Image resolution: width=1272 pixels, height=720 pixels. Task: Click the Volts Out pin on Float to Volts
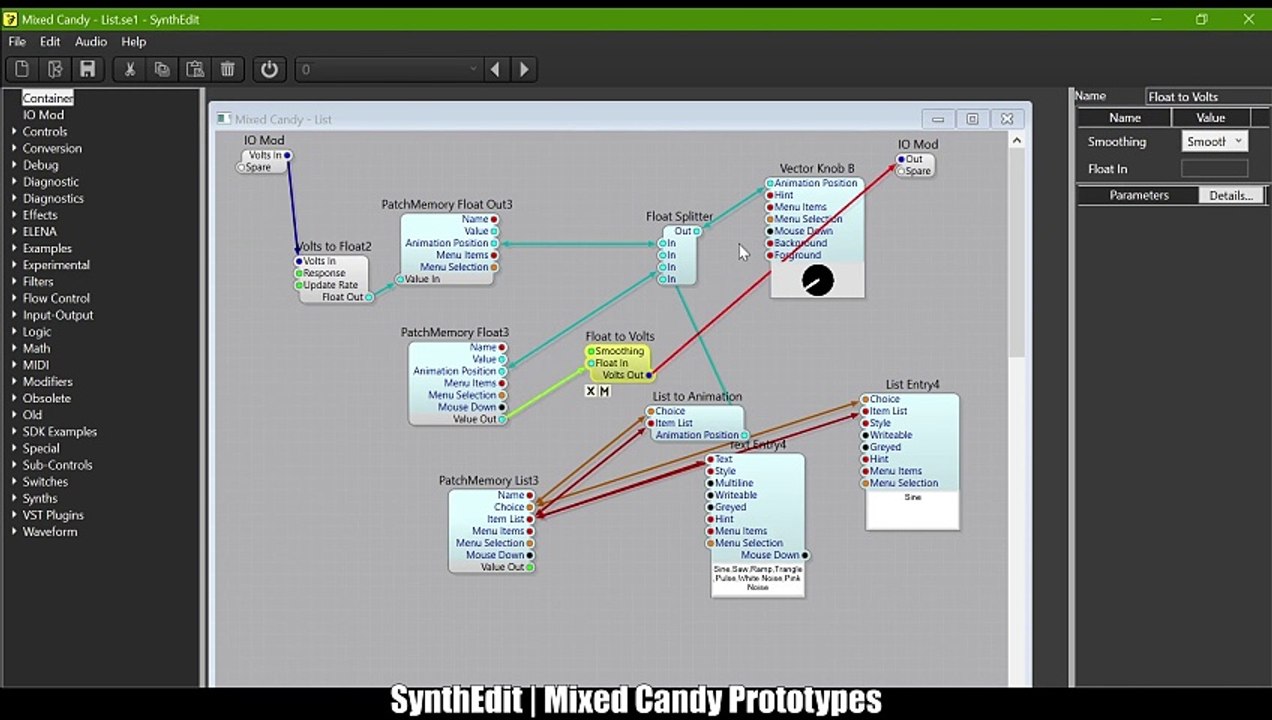pos(649,375)
